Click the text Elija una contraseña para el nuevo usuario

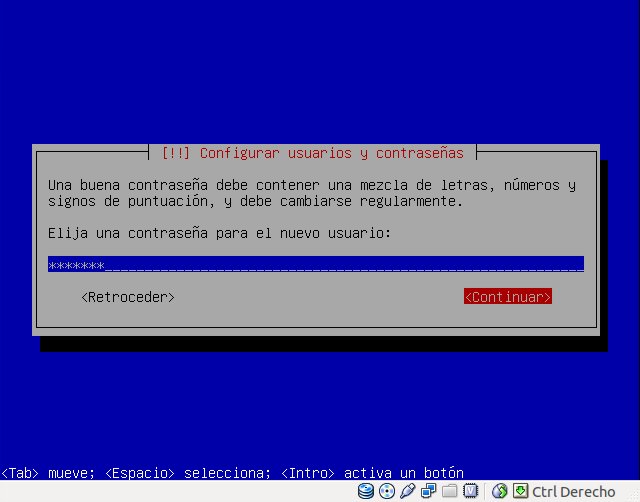pyautogui.click(x=219, y=233)
